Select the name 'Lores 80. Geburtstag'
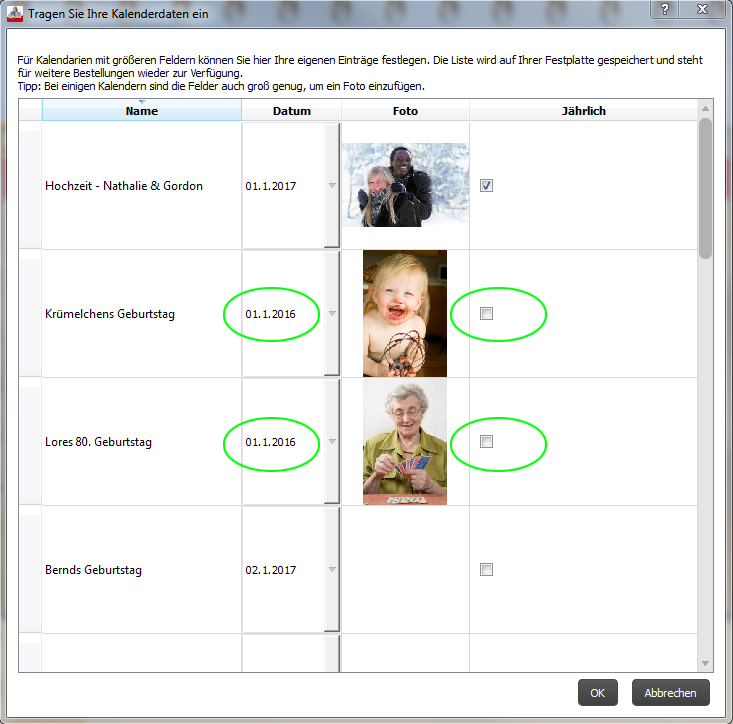 [x=98, y=442]
